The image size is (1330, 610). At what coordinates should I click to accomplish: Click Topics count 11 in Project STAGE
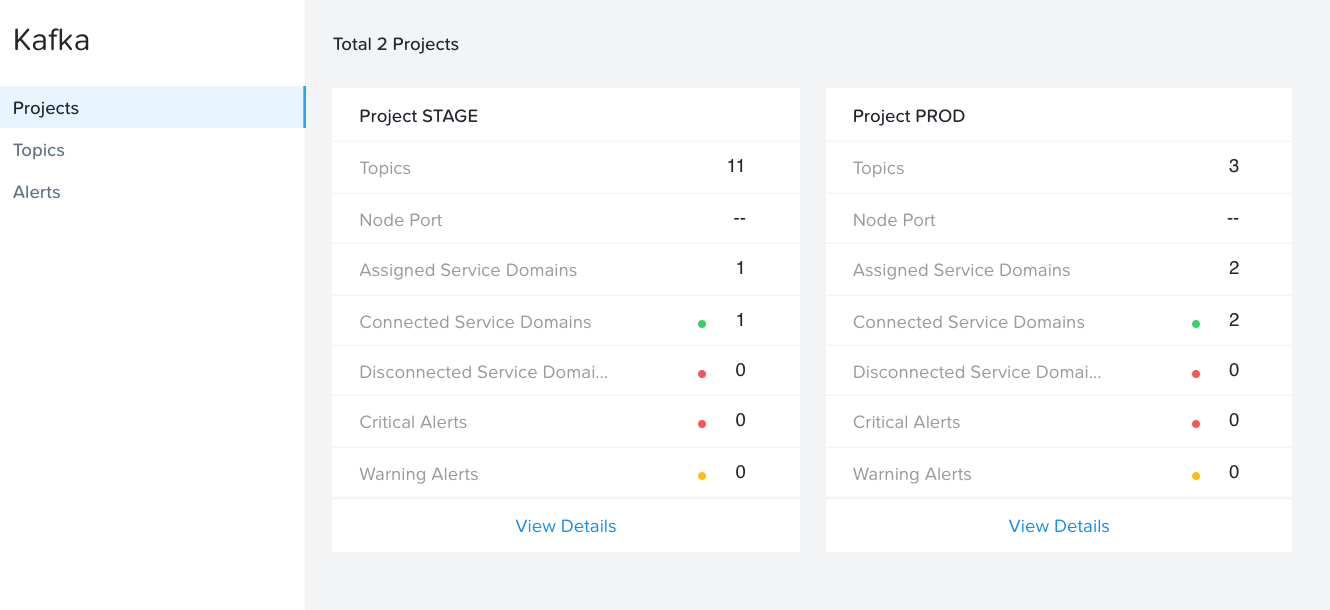(x=736, y=166)
